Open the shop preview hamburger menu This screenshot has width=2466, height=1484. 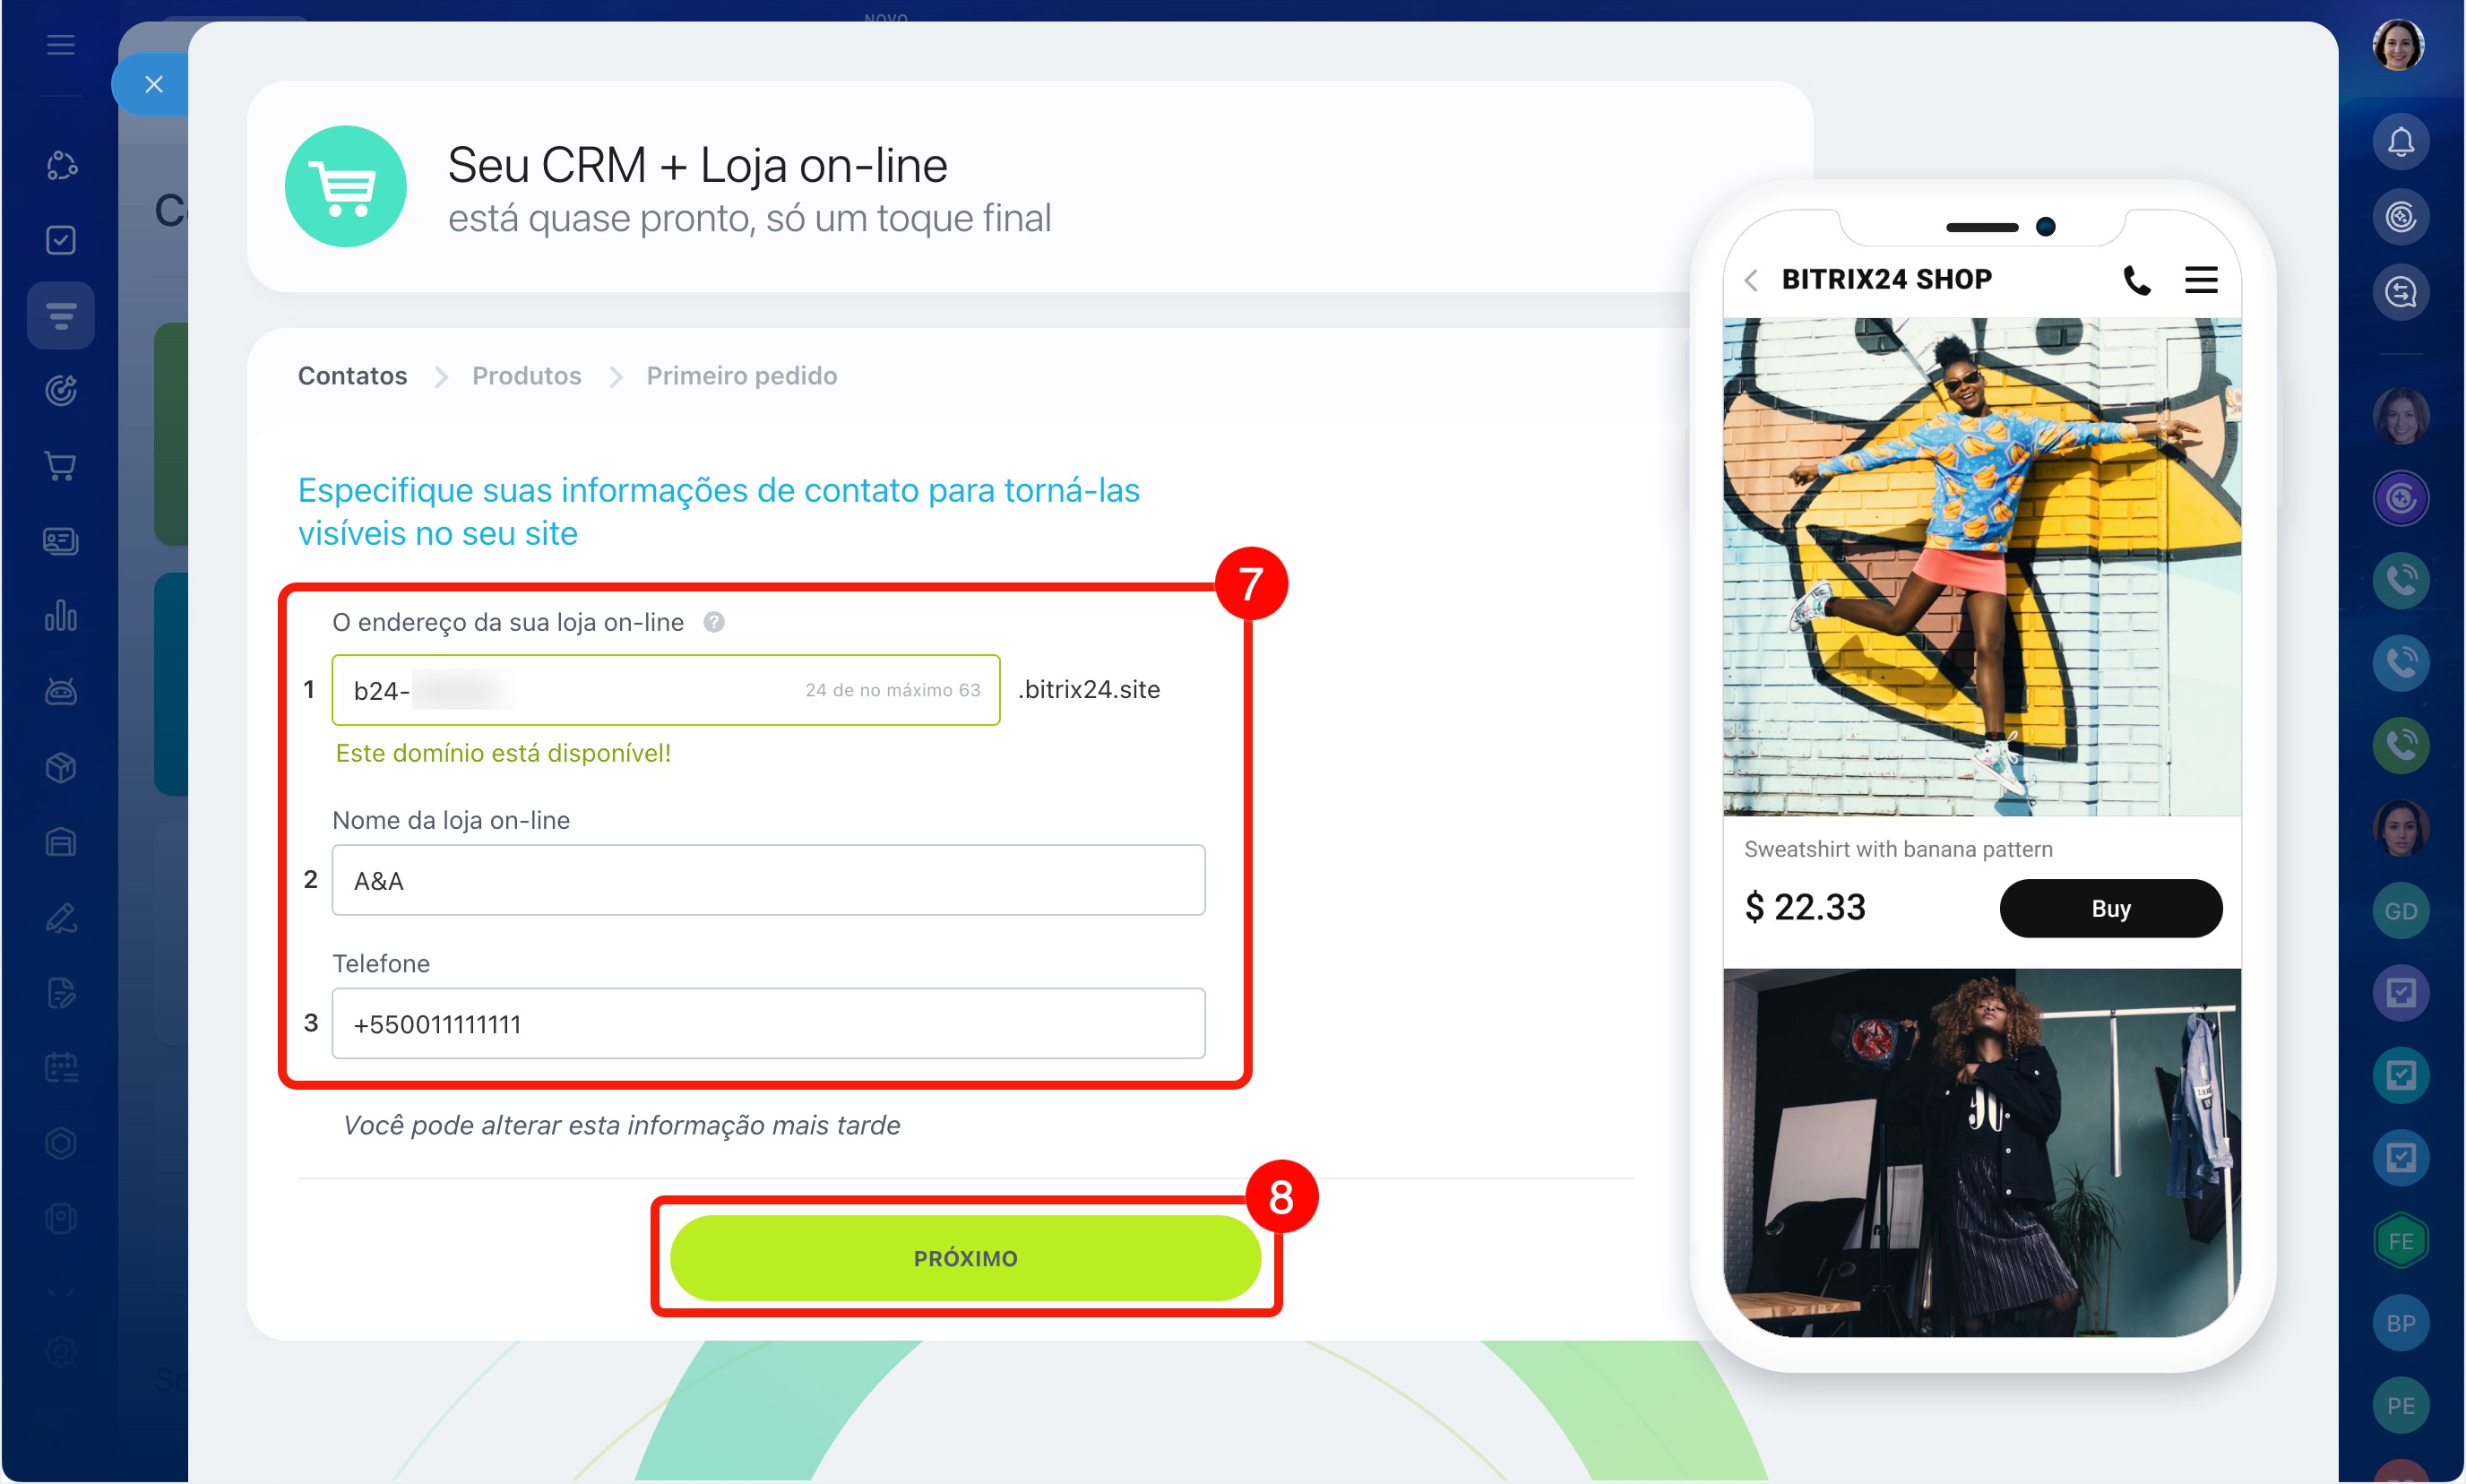pos(2200,280)
